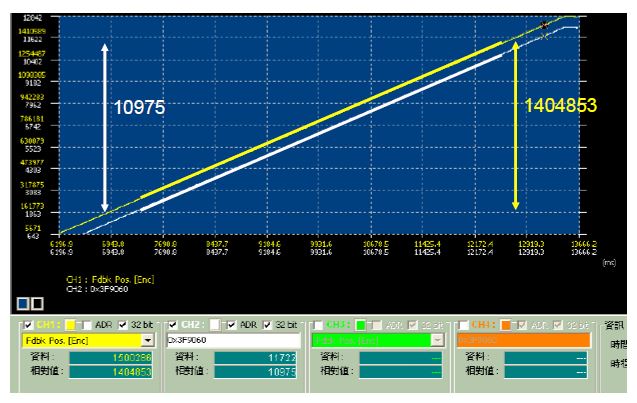Open the CH1 Fdbk Pos. [Enc] dropdown
This screenshot has height=403, width=637.
(x=148, y=340)
